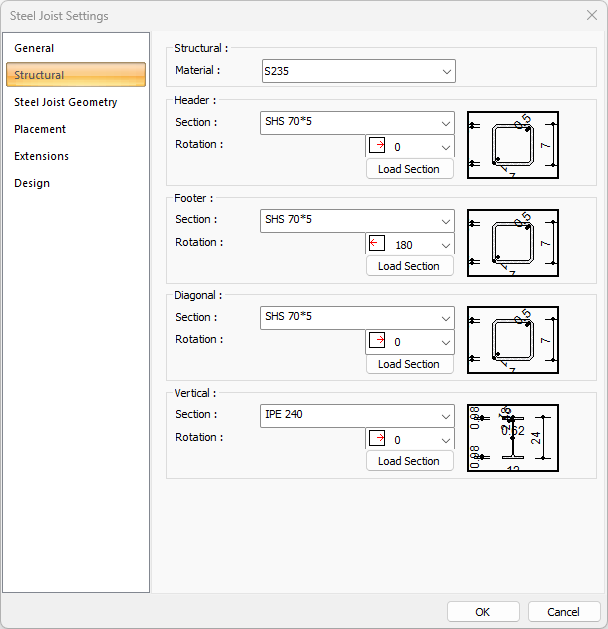Close the Steel Joist Settings dialog
Image resolution: width=608 pixels, height=629 pixels.
tap(591, 15)
